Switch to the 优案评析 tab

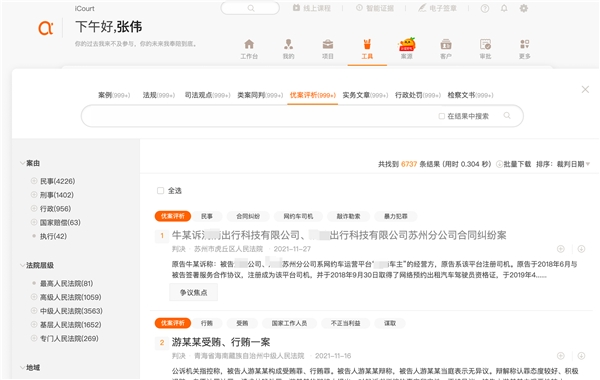click(313, 95)
